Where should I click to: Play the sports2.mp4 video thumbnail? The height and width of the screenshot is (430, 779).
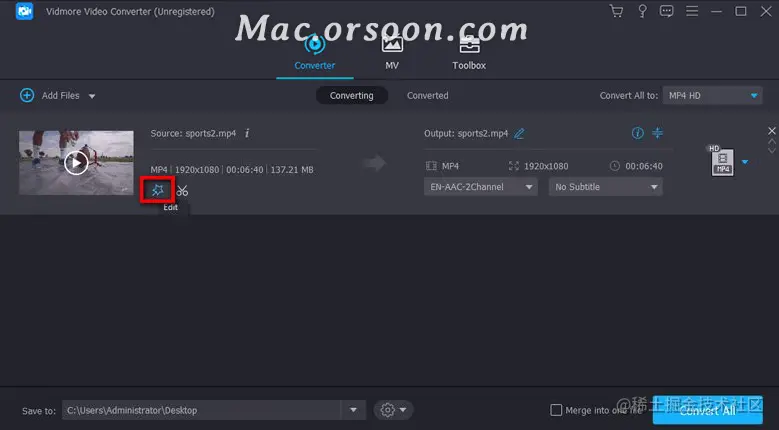point(76,162)
